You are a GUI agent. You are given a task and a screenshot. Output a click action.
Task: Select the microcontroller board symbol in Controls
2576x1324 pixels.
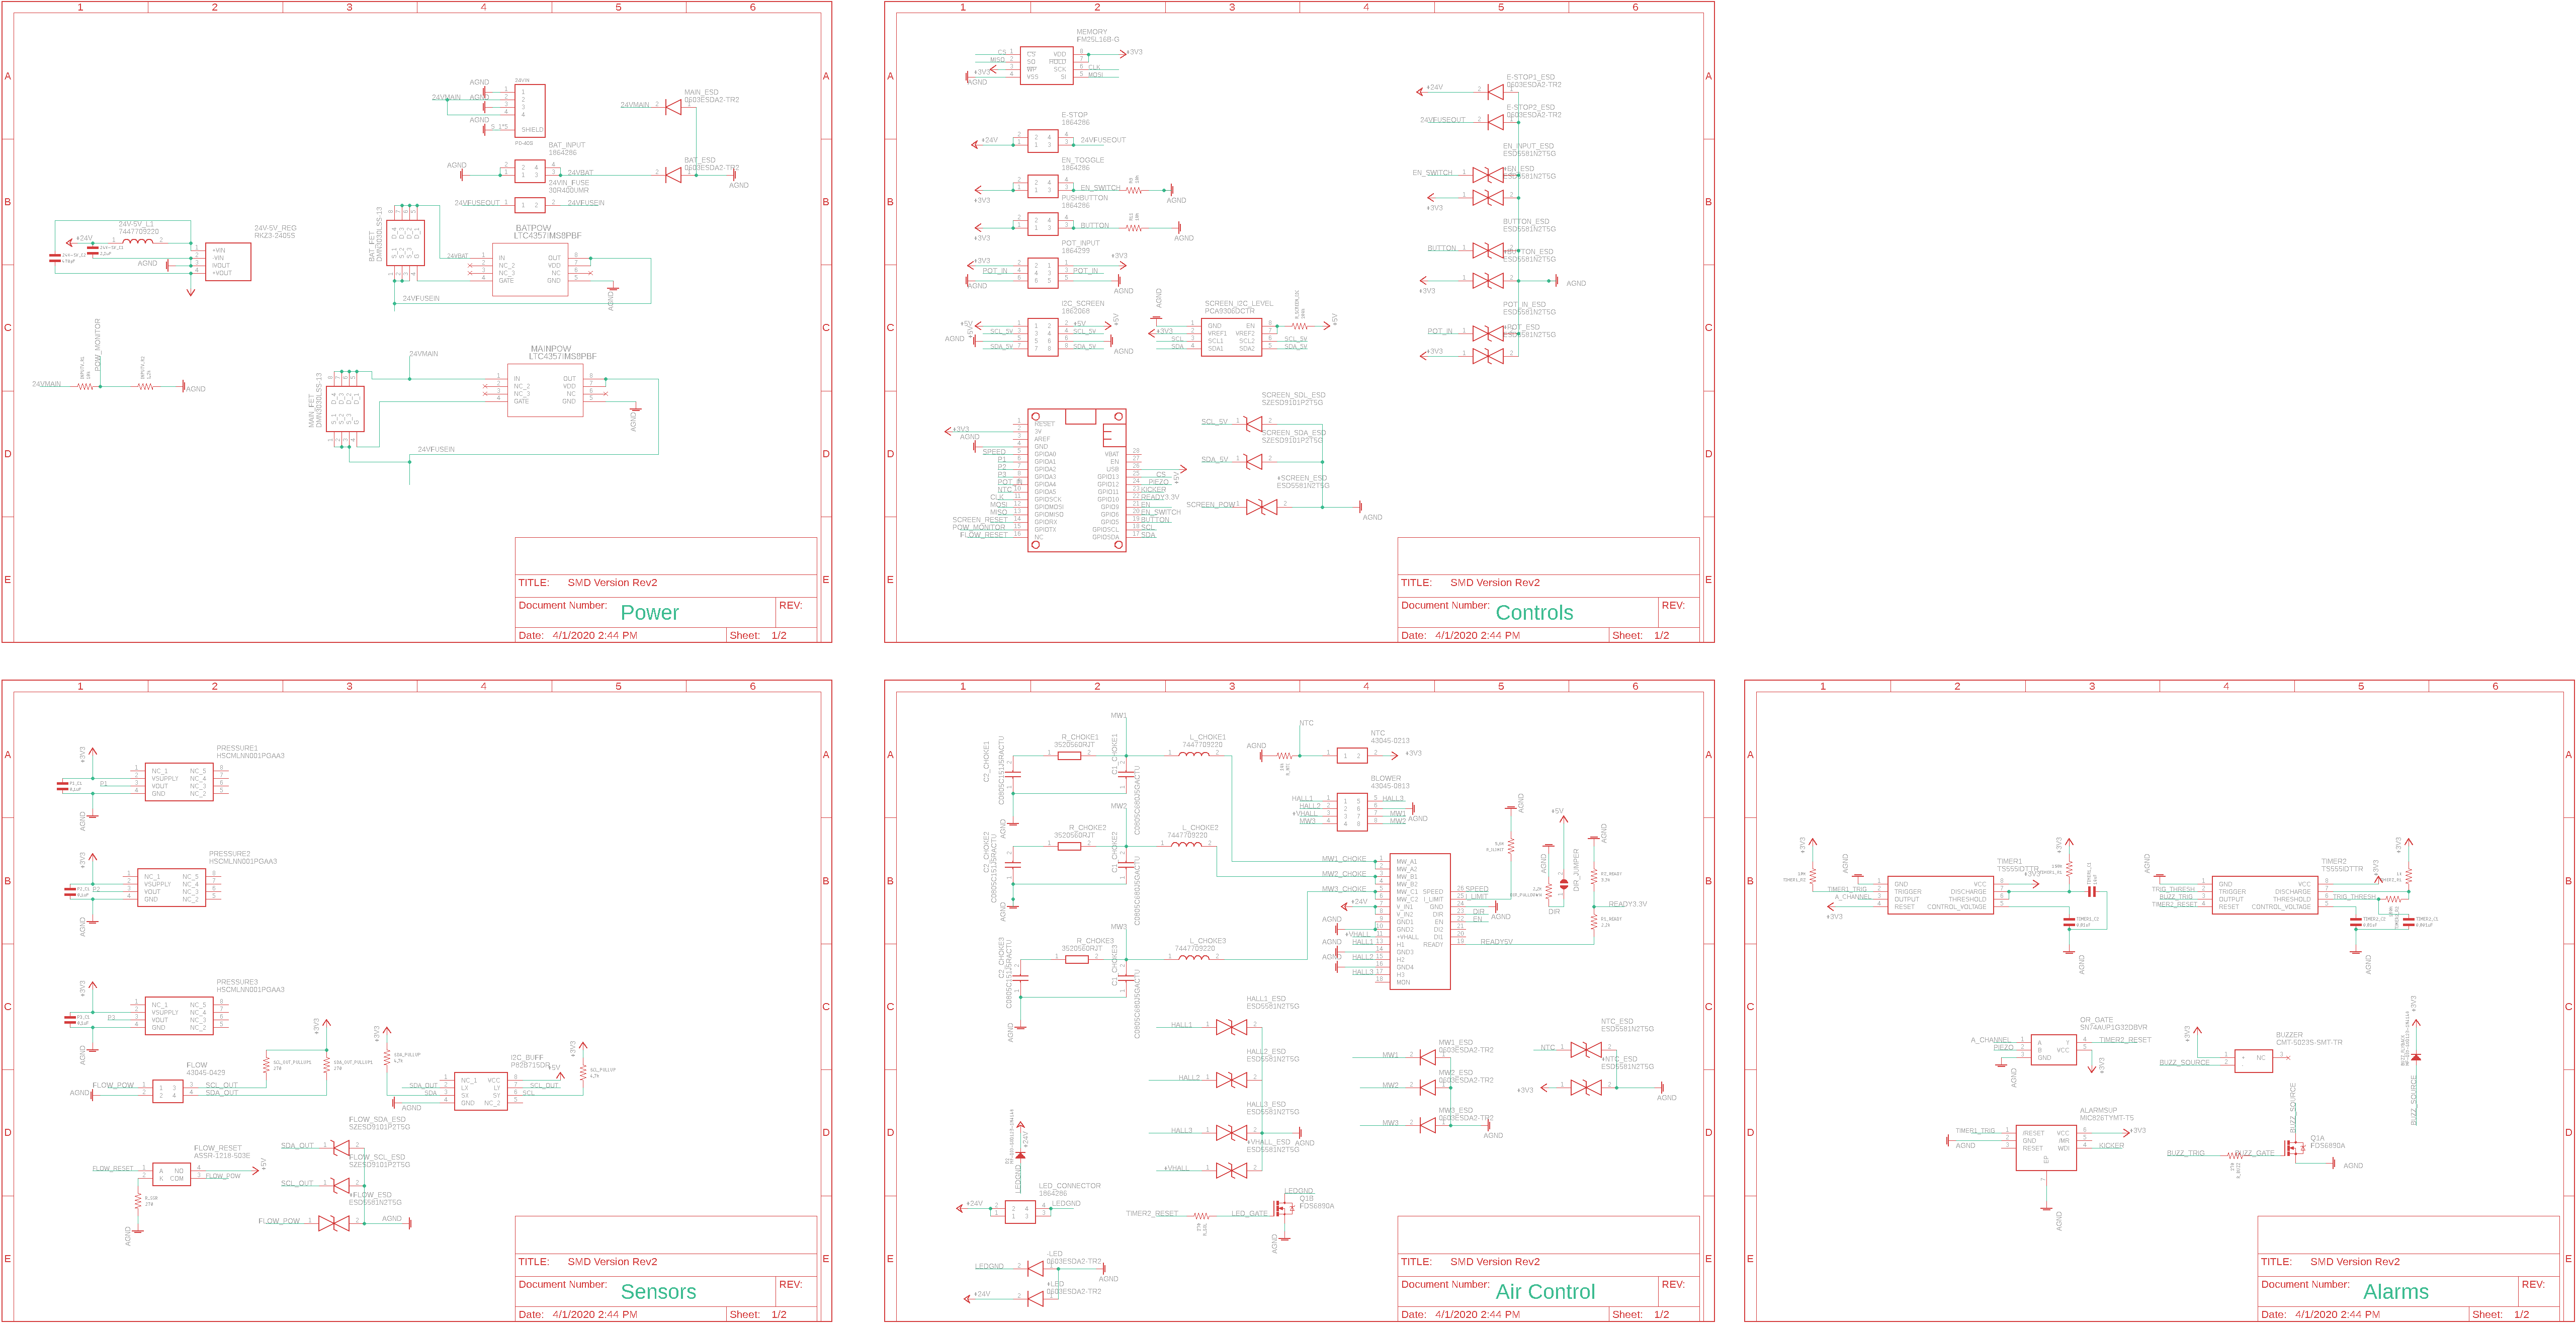click(1077, 480)
